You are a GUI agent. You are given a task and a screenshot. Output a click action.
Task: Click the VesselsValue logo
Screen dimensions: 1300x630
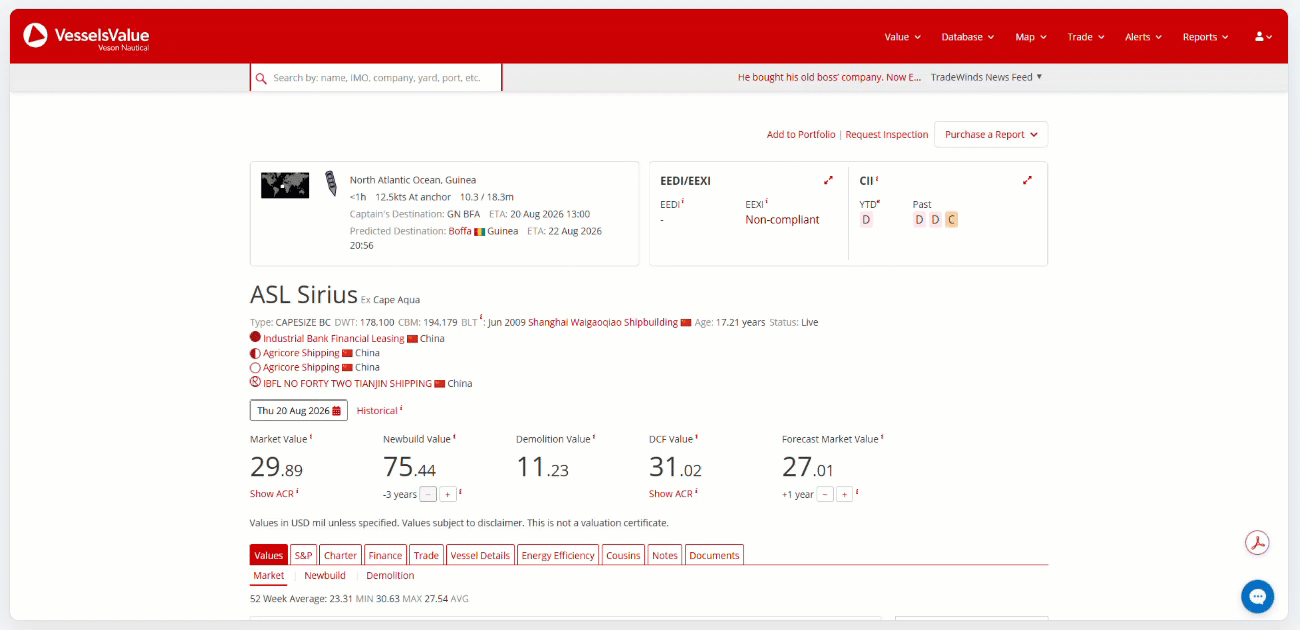(x=86, y=37)
